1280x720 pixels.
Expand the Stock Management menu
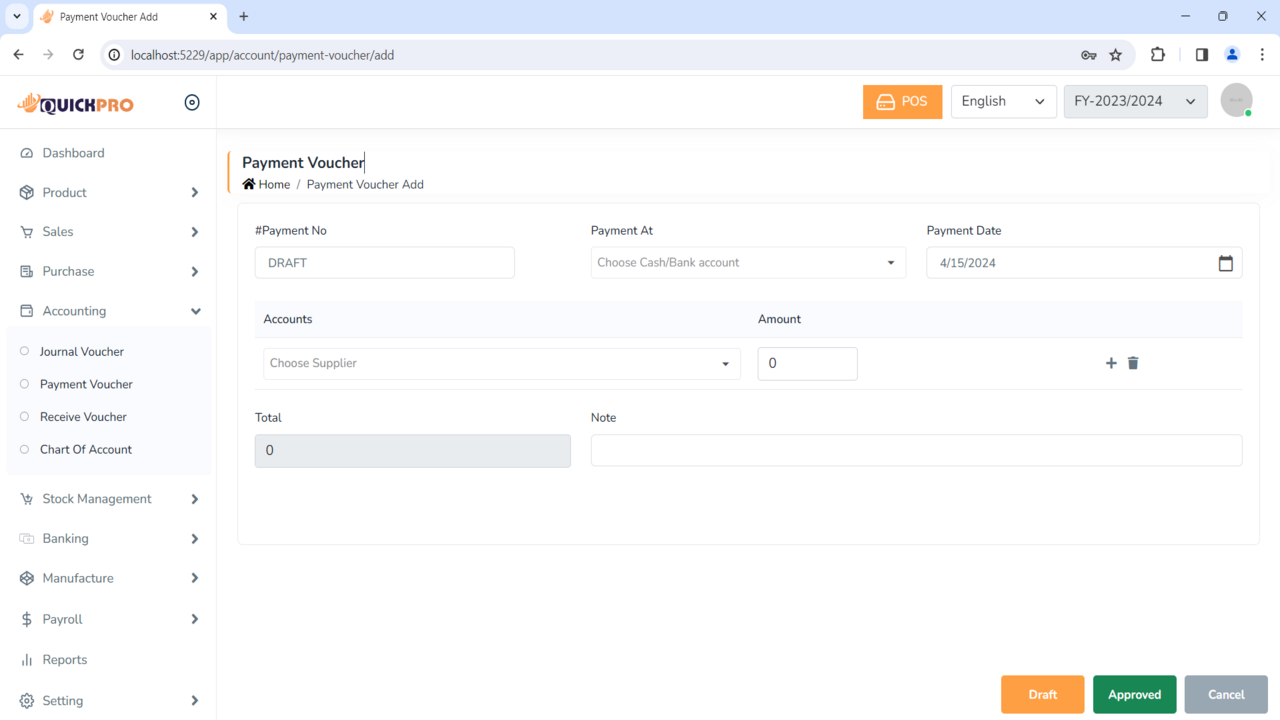pos(97,498)
